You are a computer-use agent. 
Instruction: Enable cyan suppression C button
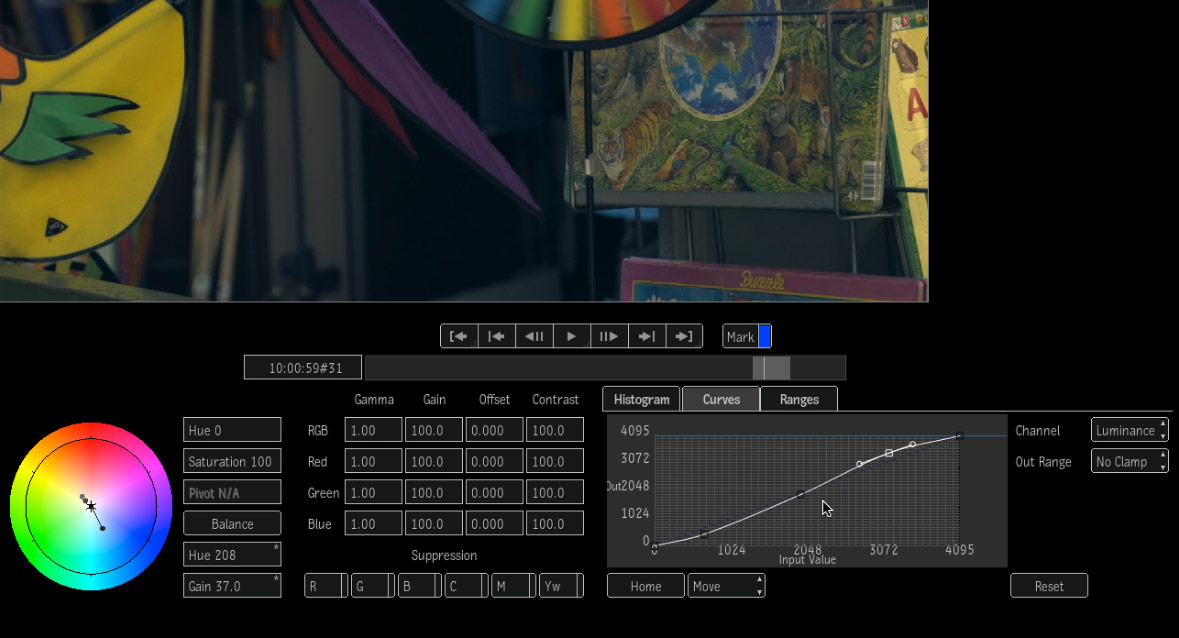pos(465,586)
